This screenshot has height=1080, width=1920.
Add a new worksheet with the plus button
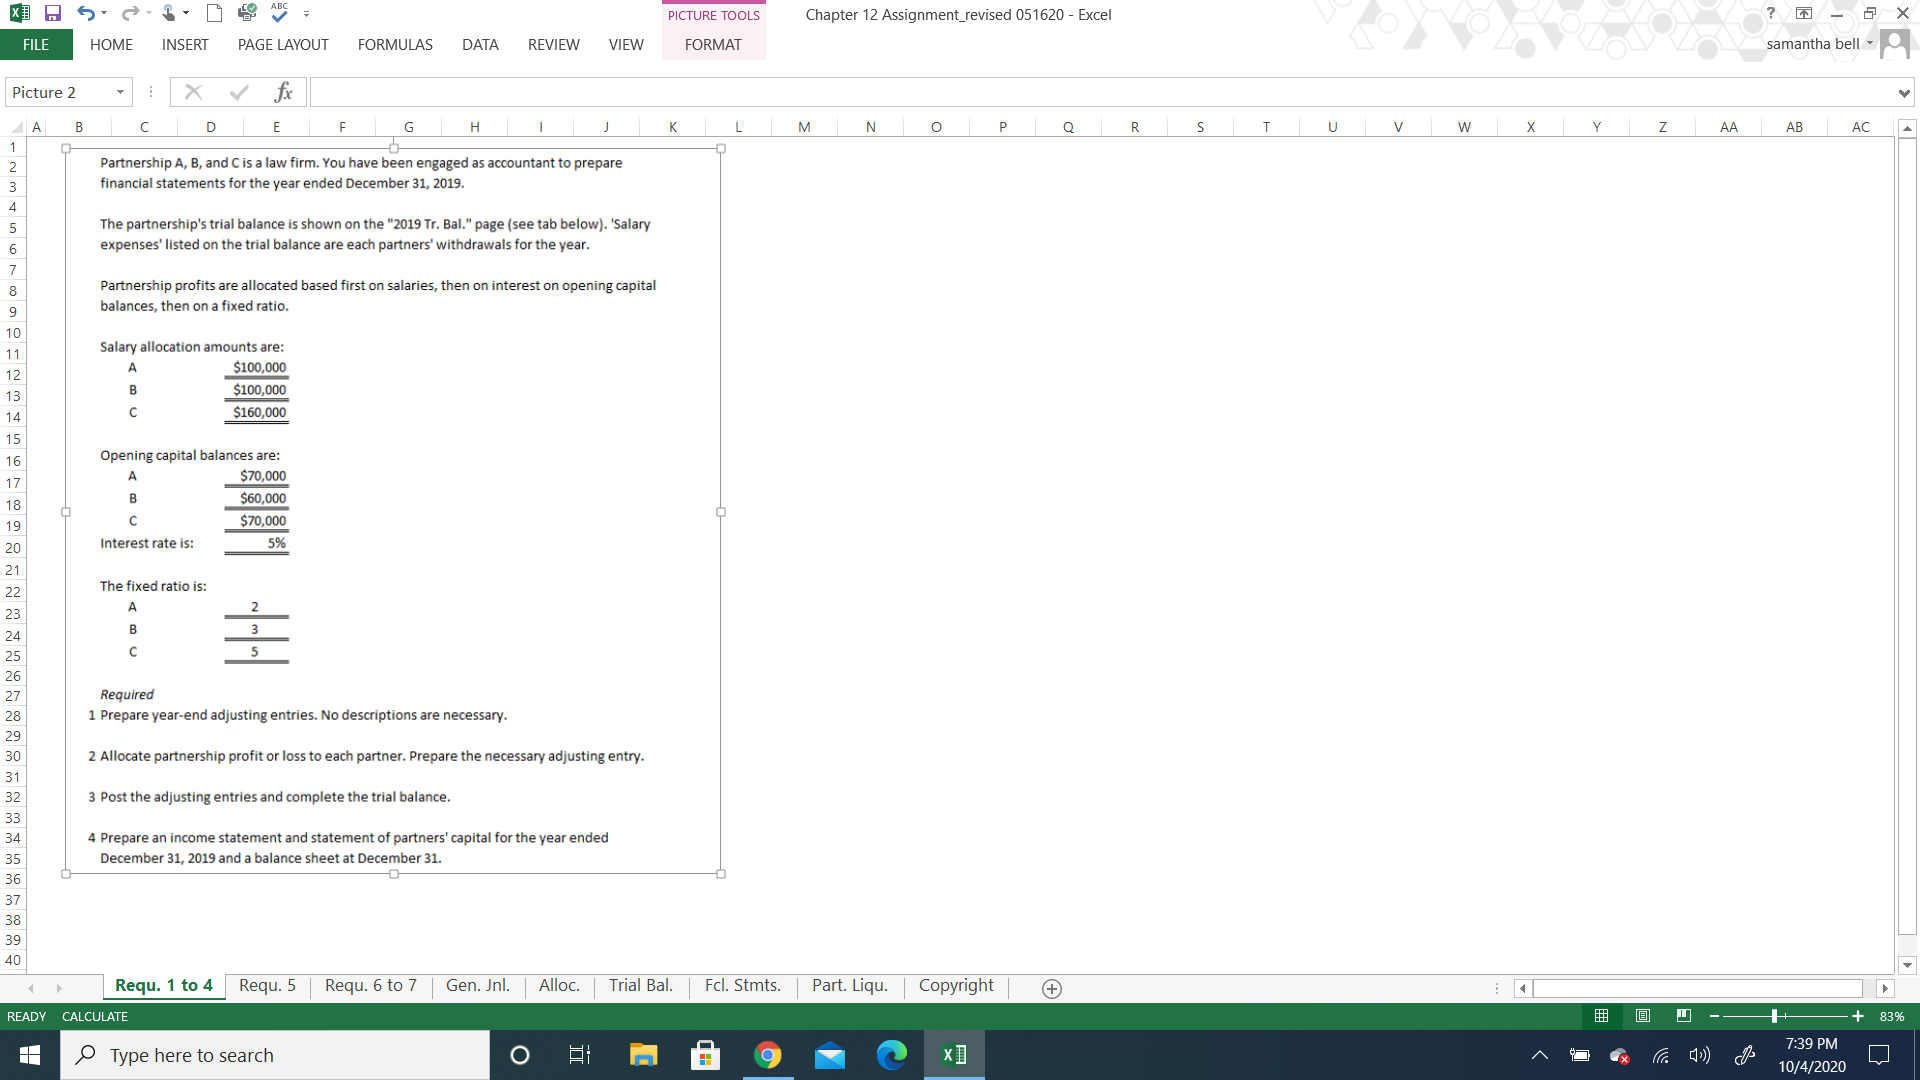[x=1051, y=988]
